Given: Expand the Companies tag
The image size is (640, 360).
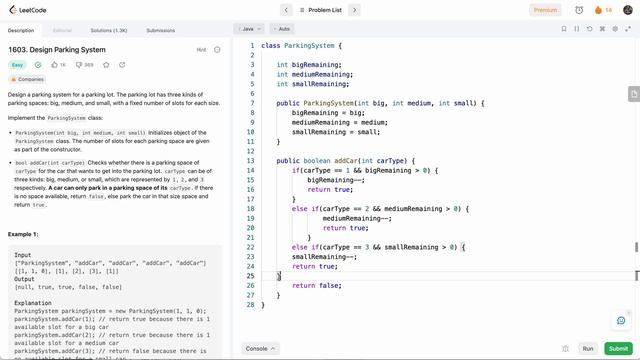Looking at the screenshot, I should pos(27,79).
